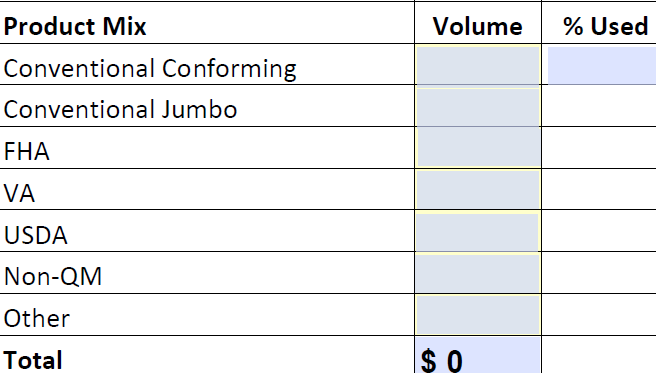Click the Product Mix header cell
This screenshot has width=656, height=373.
coord(75,26)
